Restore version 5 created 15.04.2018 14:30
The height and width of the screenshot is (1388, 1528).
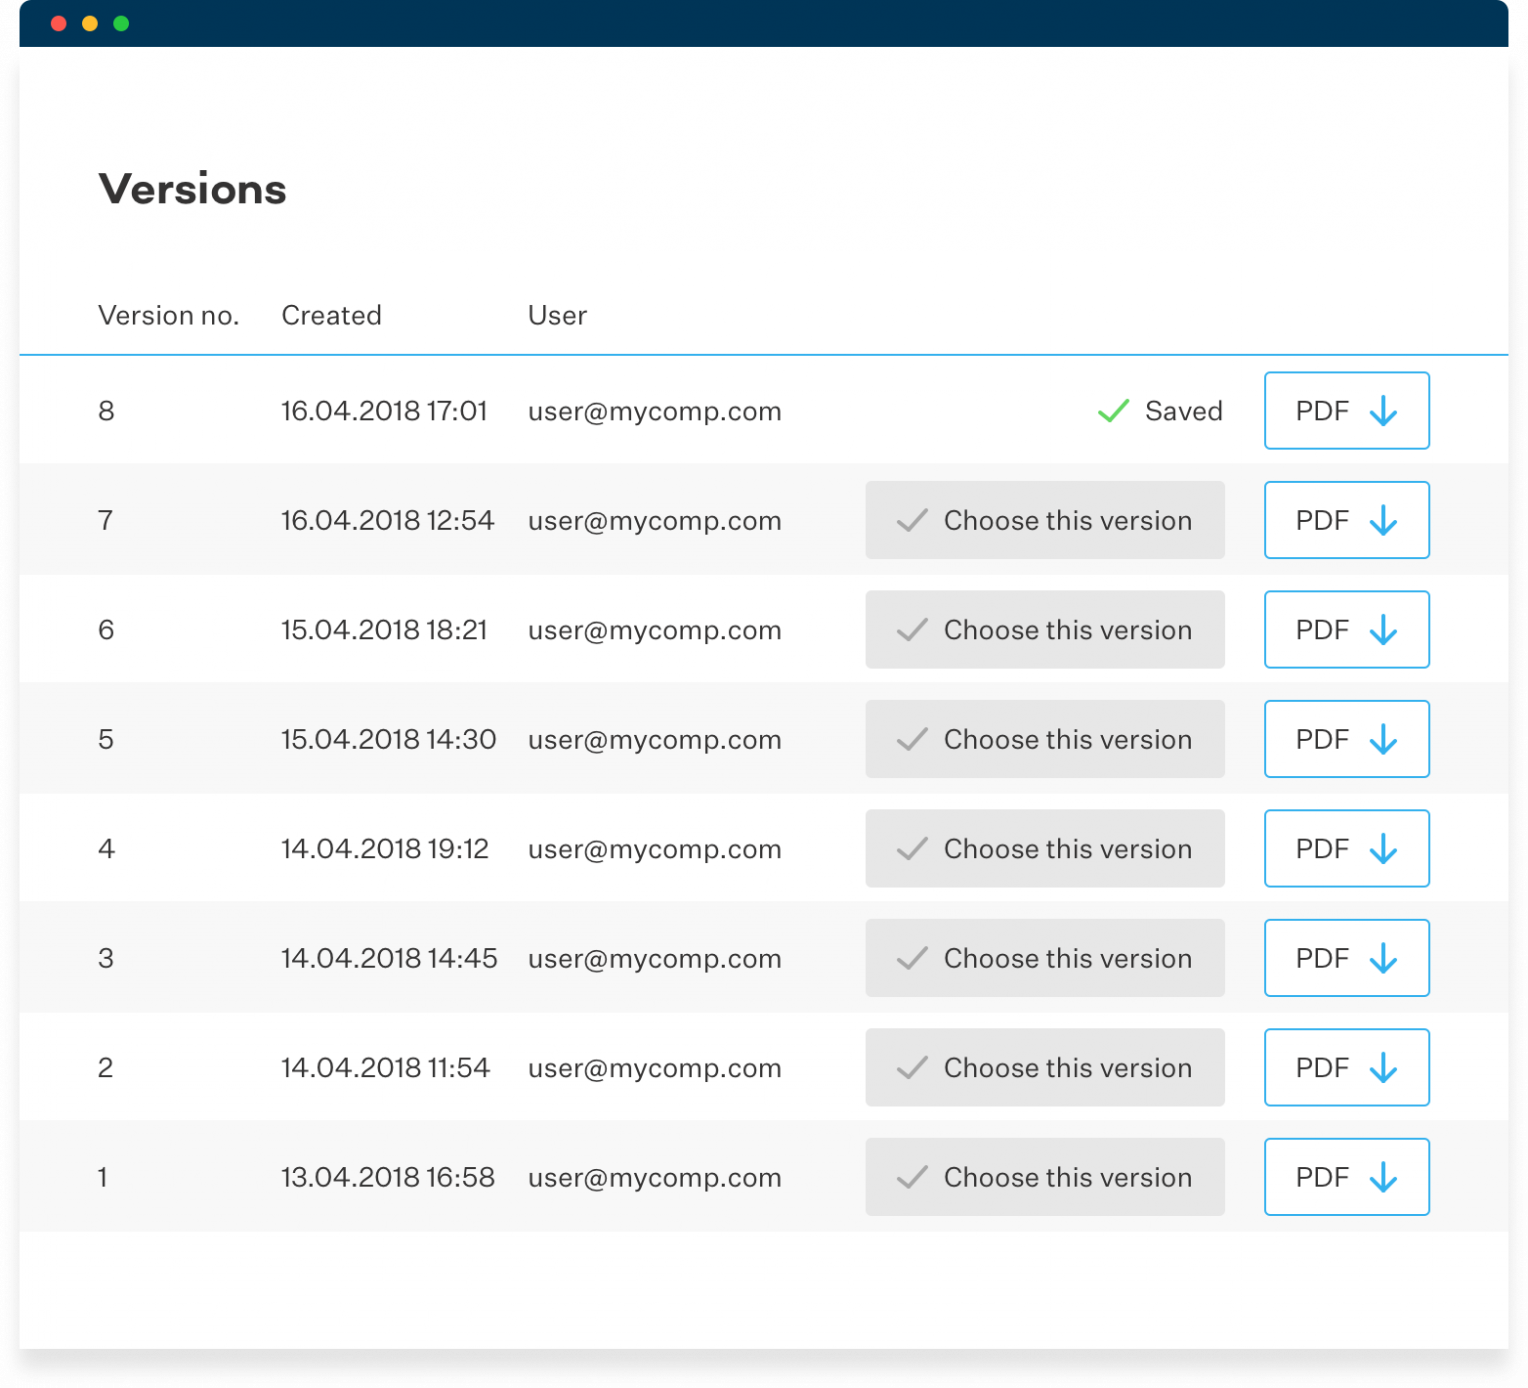tap(1044, 739)
